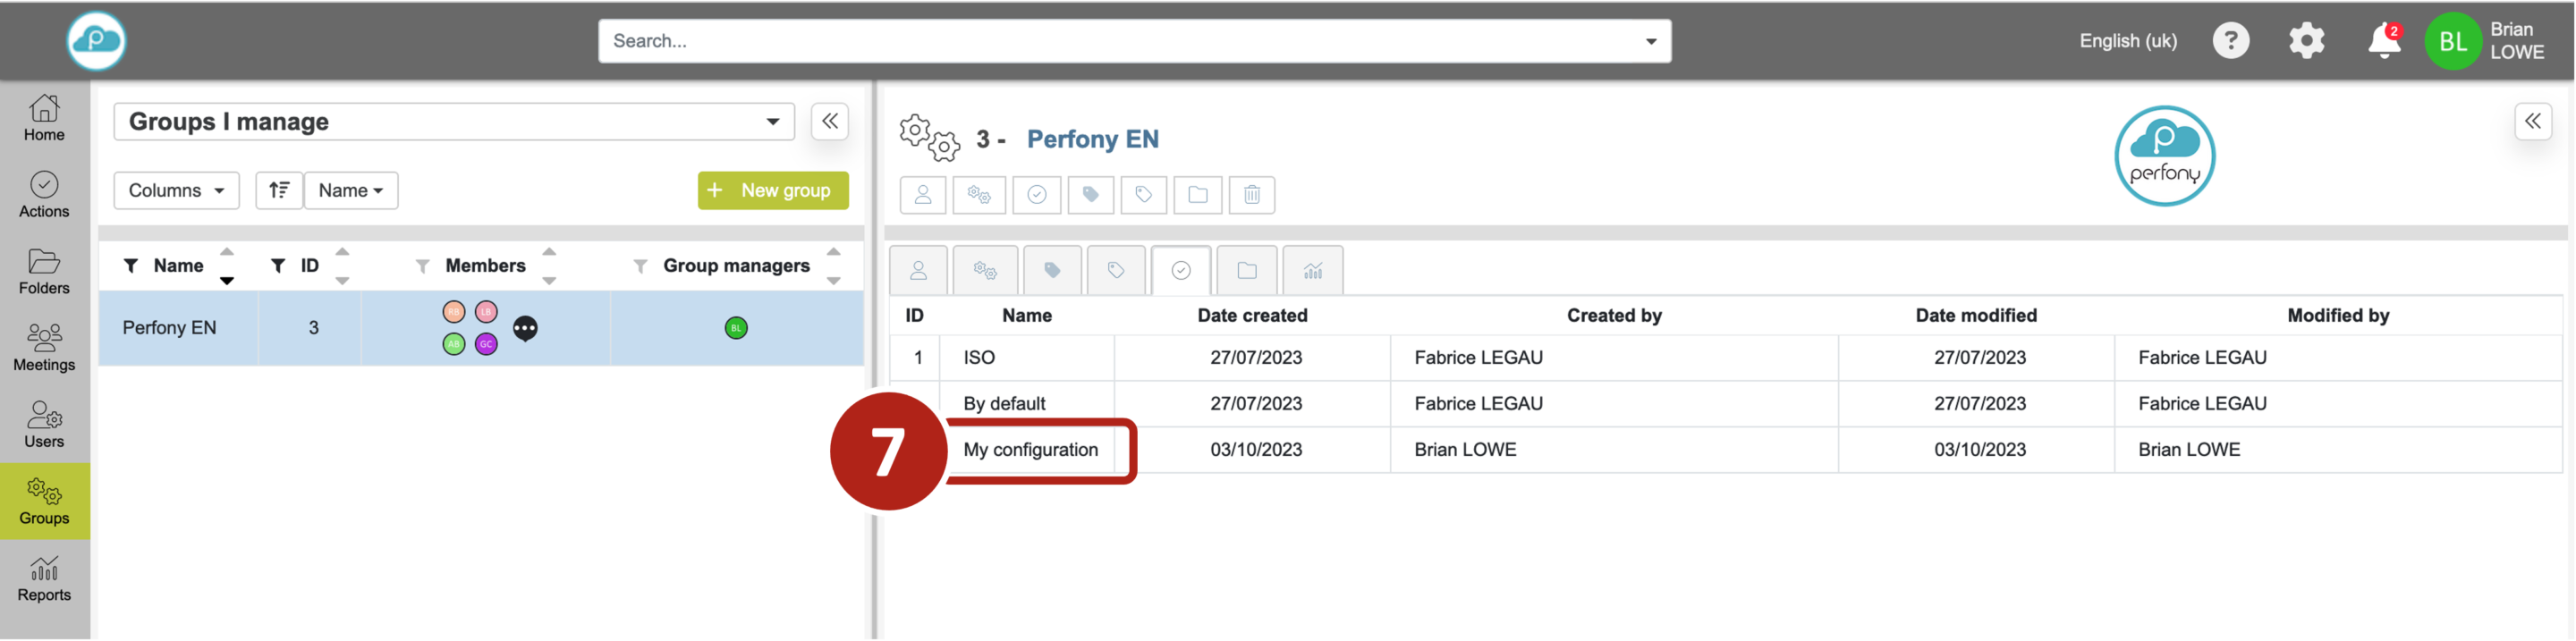The height and width of the screenshot is (641, 2576).
Task: Toggle sort order ascending button
Action: point(279,190)
